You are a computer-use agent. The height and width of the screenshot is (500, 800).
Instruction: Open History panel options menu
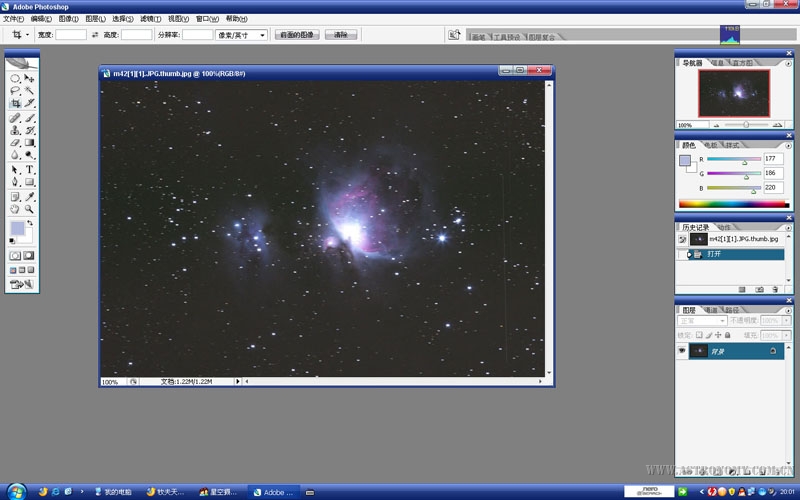click(788, 228)
